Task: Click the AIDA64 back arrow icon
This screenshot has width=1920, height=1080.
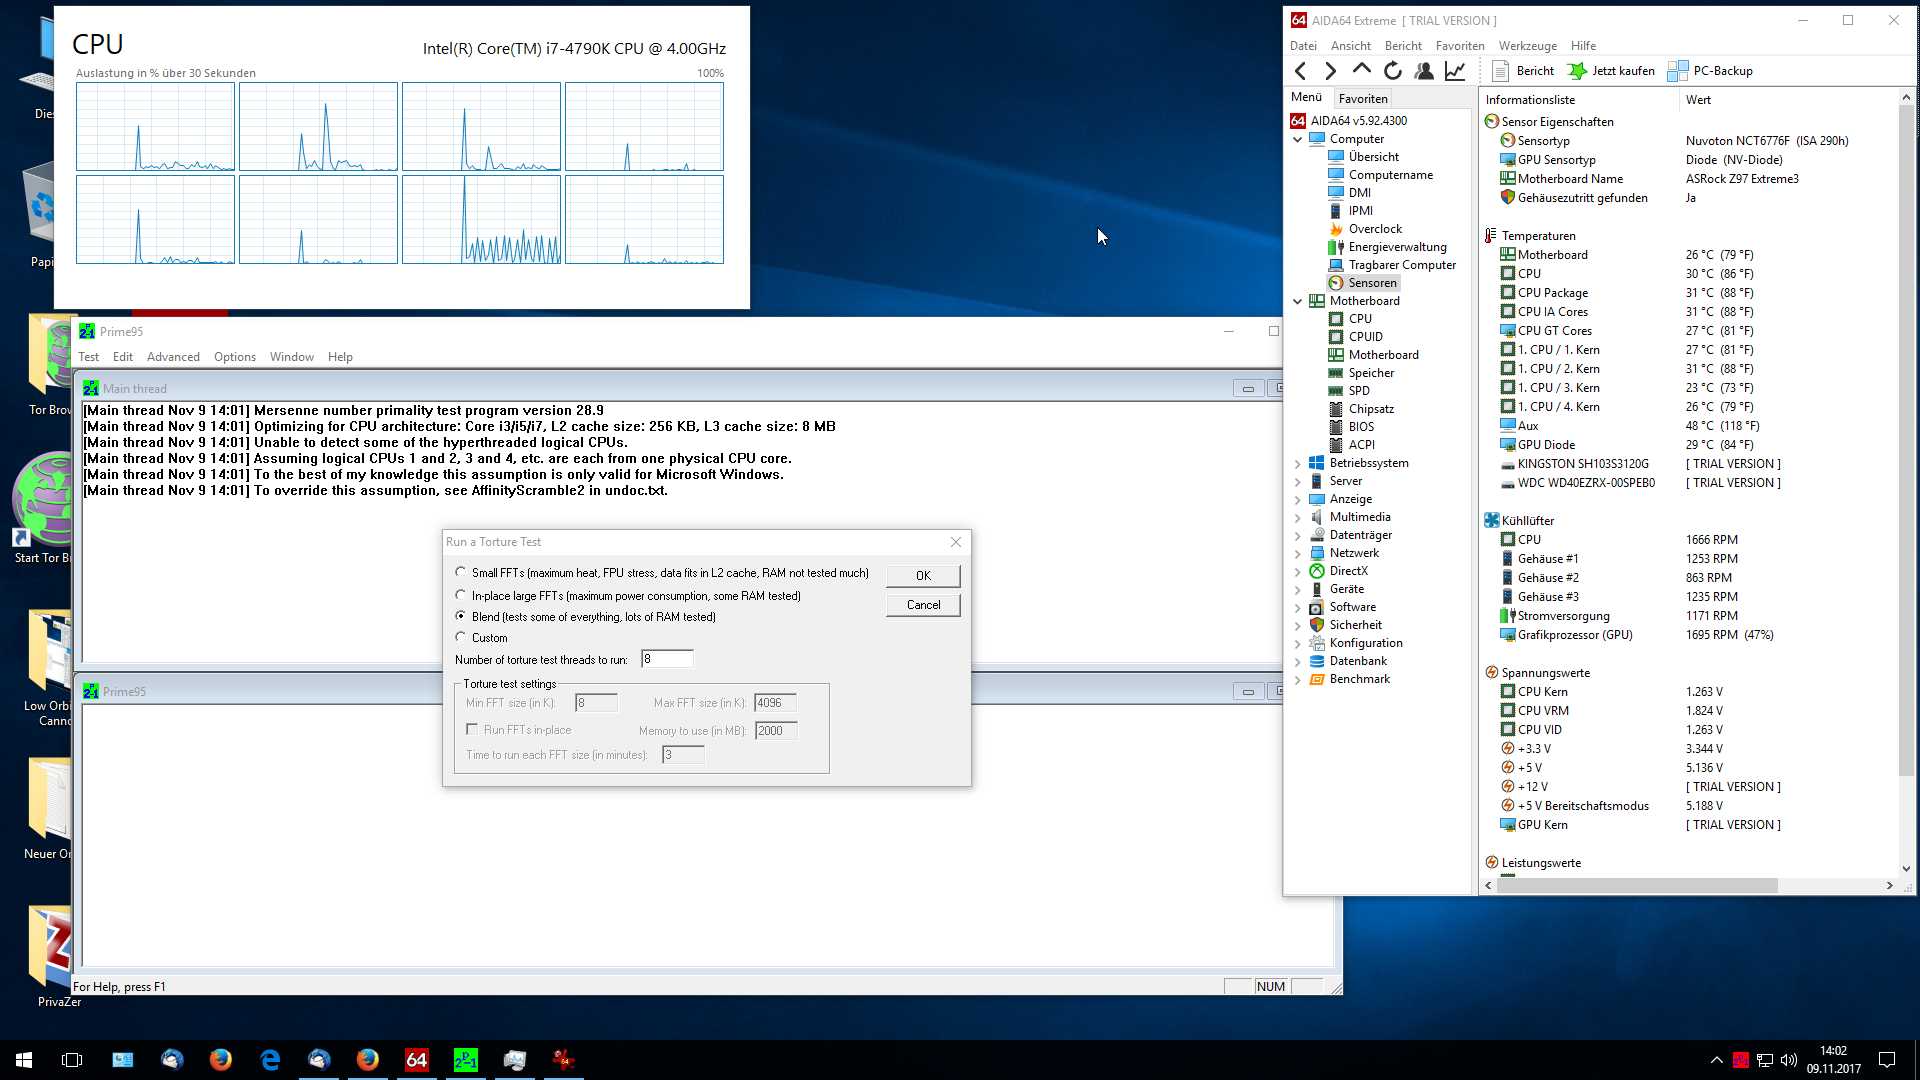Action: 1300,71
